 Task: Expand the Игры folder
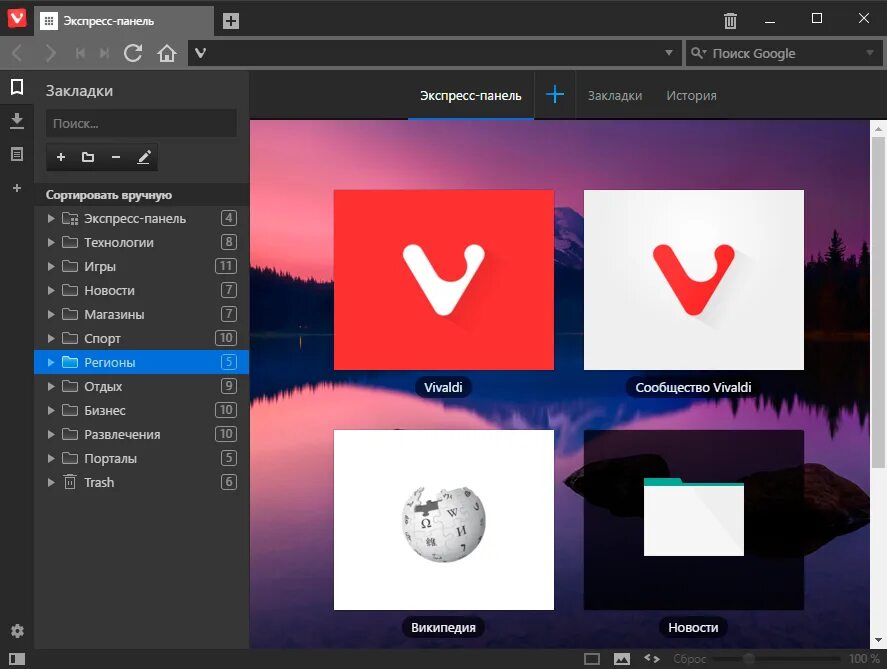click(51, 266)
